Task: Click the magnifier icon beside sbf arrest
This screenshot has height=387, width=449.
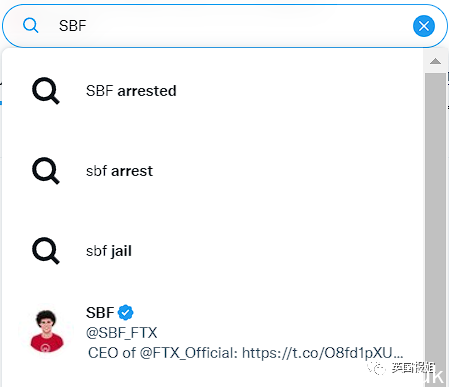Action: tap(46, 171)
